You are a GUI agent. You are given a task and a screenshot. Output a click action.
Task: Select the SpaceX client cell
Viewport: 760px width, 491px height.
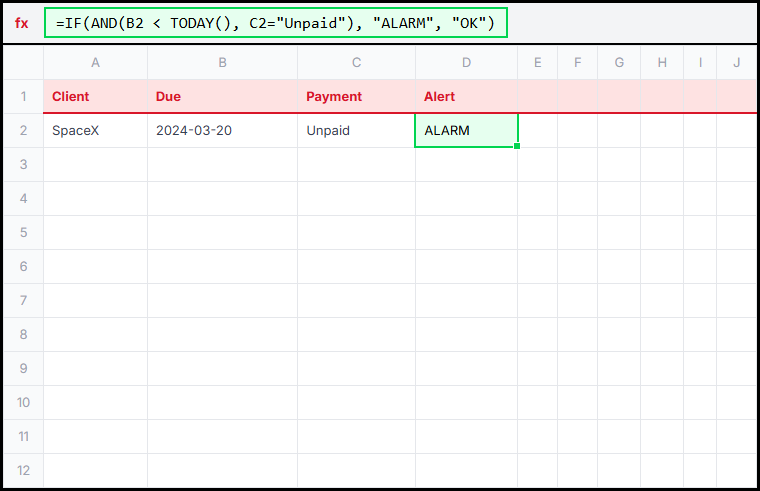pyautogui.click(x=96, y=131)
